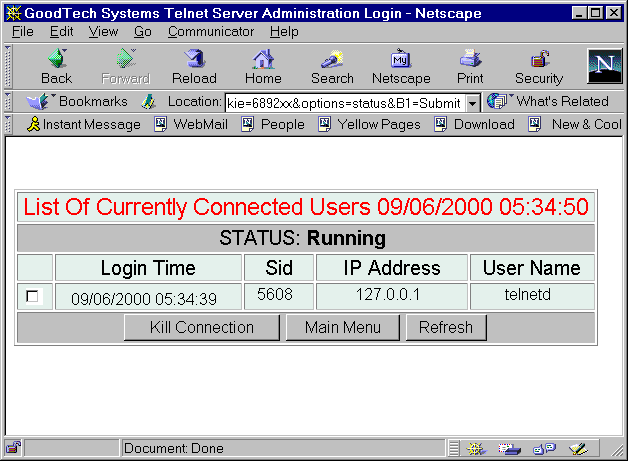
Task: Open Download bookmark
Action: 475,125
